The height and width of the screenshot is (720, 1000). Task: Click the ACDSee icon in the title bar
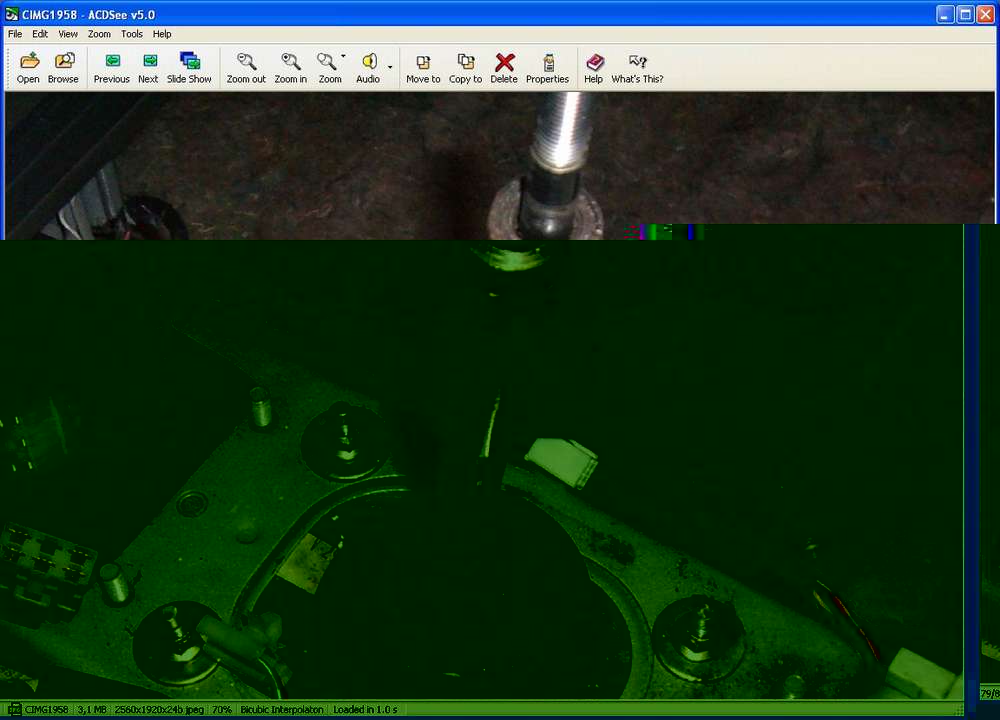(11, 14)
